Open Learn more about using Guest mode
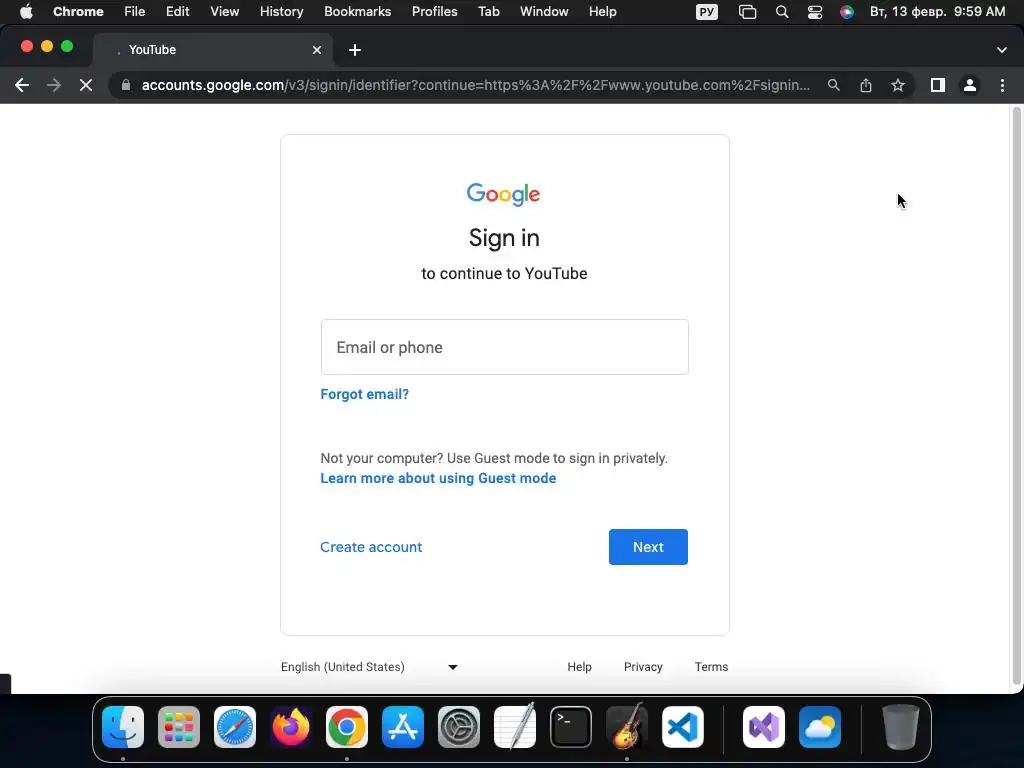Screen dimensions: 1024x768 pyautogui.click(x=438, y=478)
